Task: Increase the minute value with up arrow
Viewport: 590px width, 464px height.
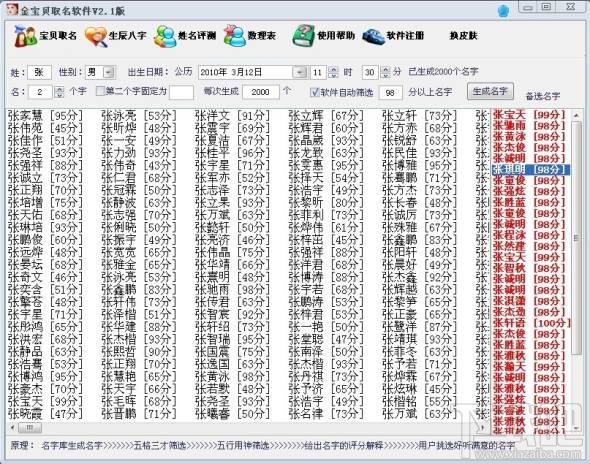Action: tap(385, 69)
